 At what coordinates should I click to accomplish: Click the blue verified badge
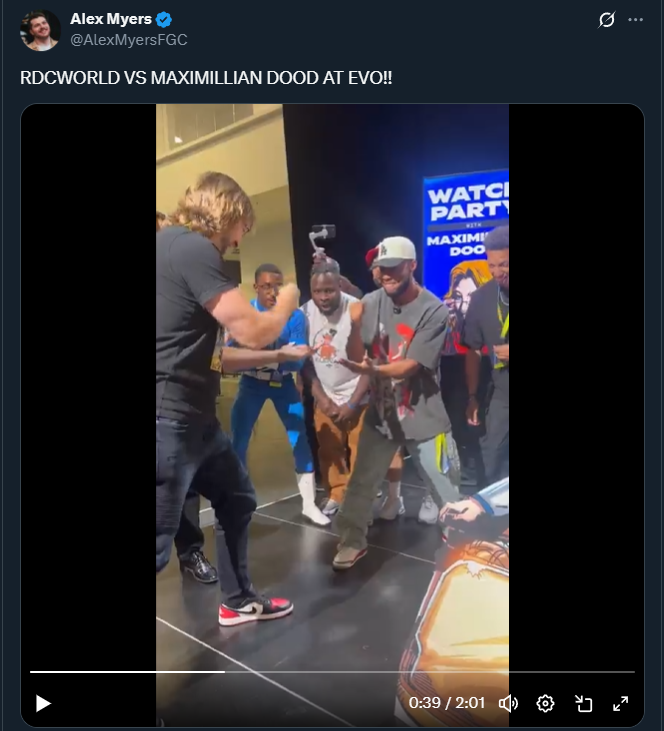[x=164, y=20]
